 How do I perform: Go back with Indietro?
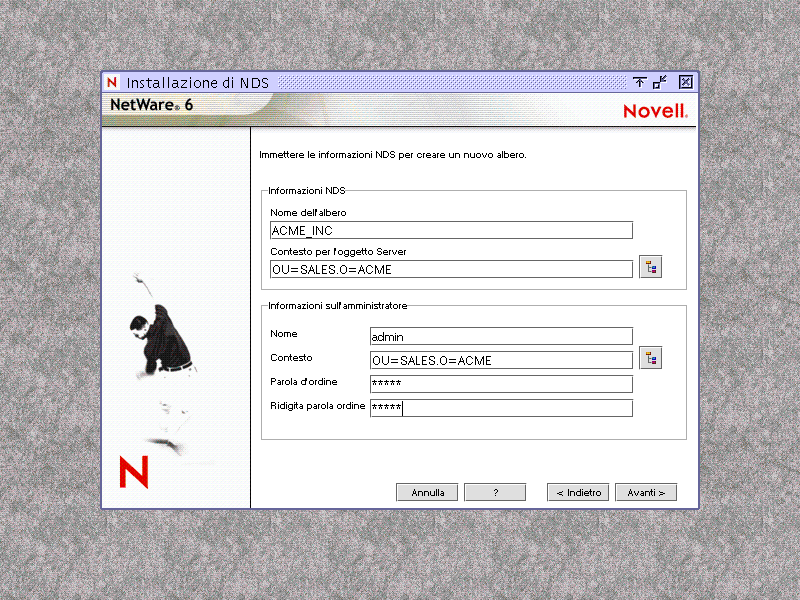(577, 491)
